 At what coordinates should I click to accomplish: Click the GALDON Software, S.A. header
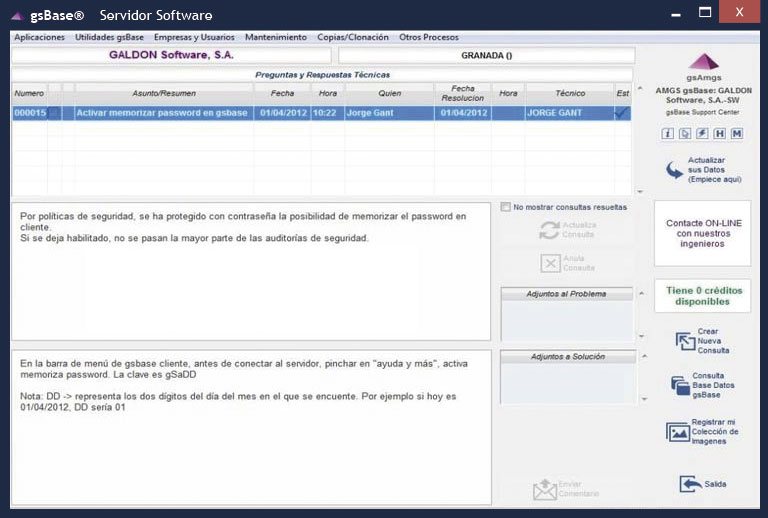pos(171,55)
